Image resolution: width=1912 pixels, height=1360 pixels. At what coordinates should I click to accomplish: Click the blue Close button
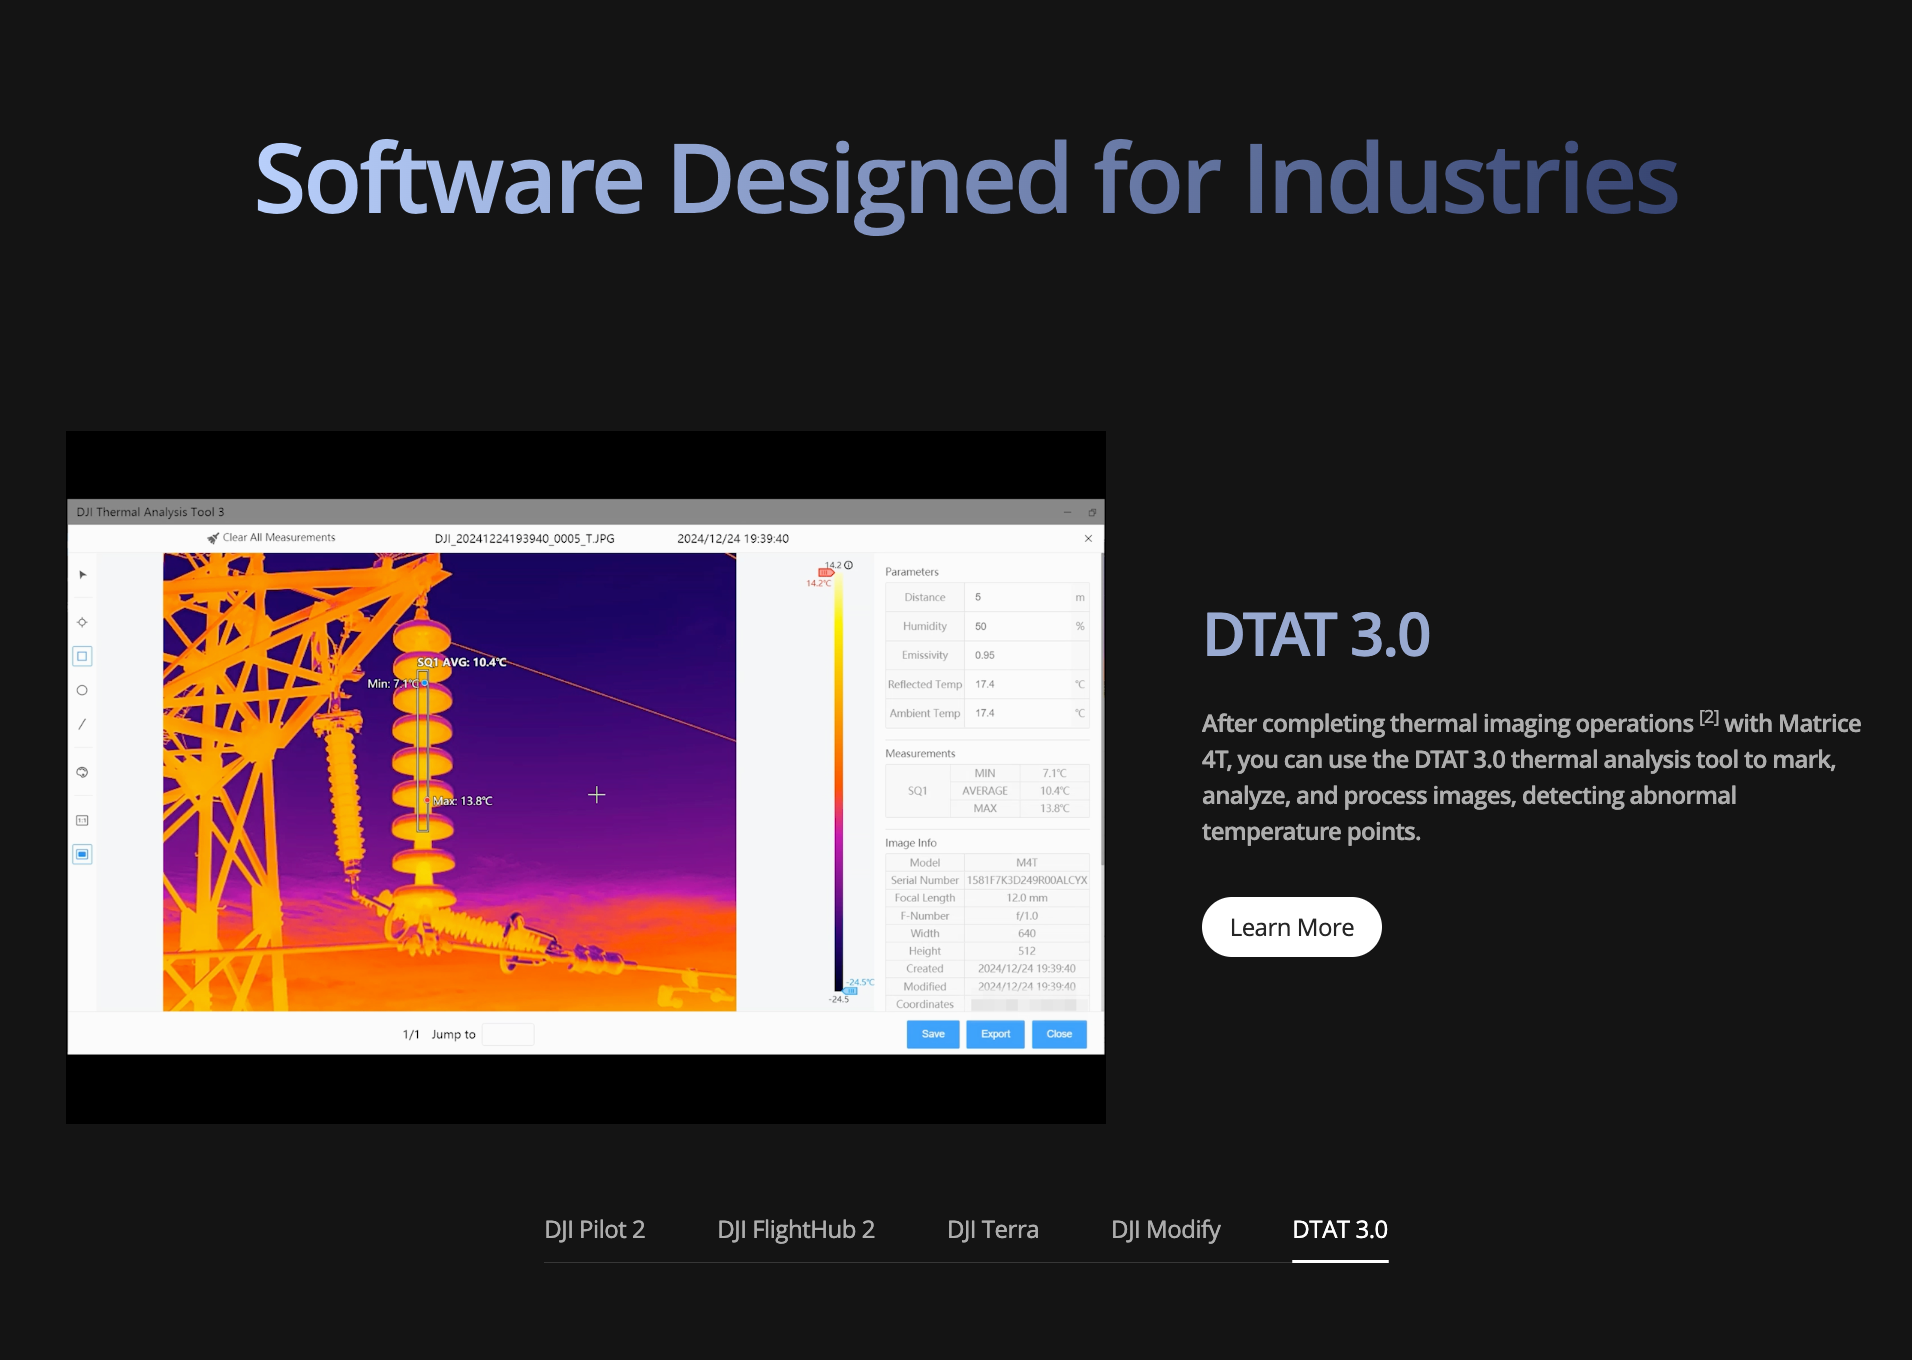click(x=1059, y=1034)
